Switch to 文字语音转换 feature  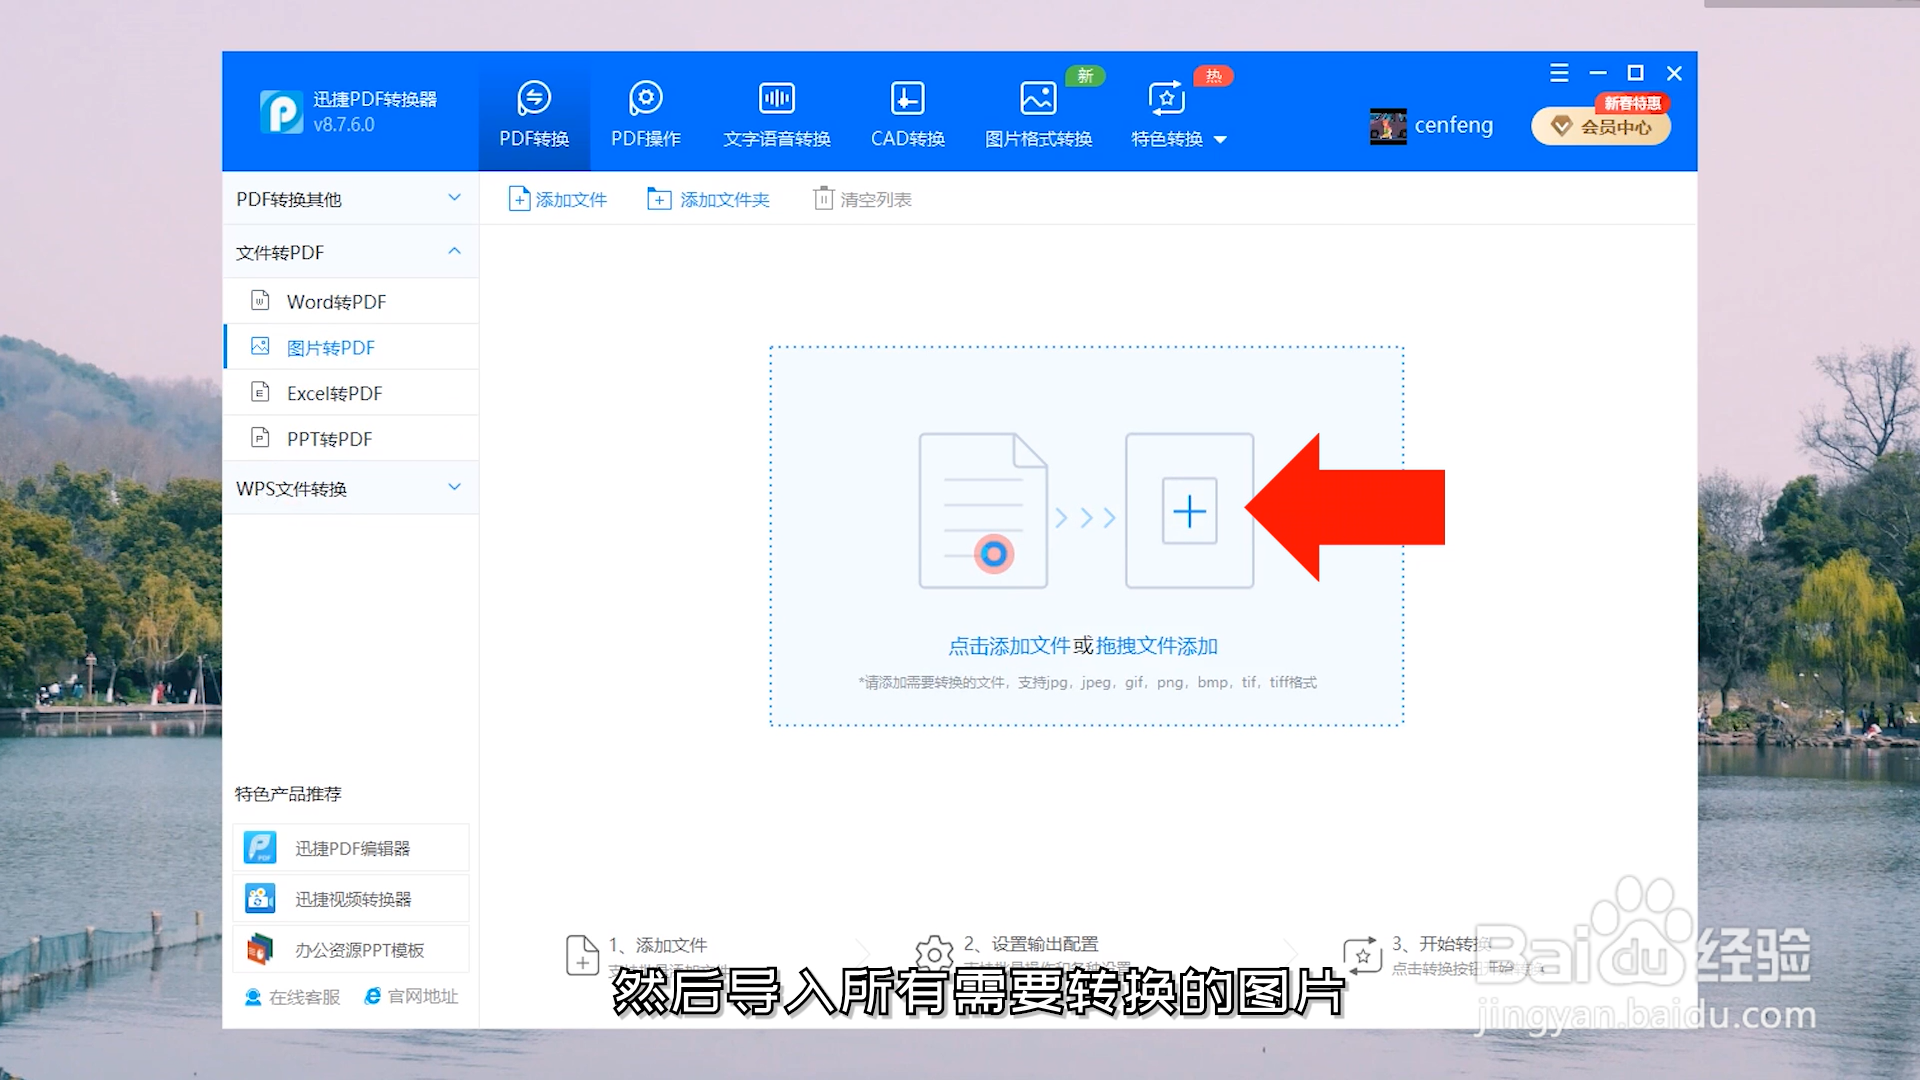776,111
